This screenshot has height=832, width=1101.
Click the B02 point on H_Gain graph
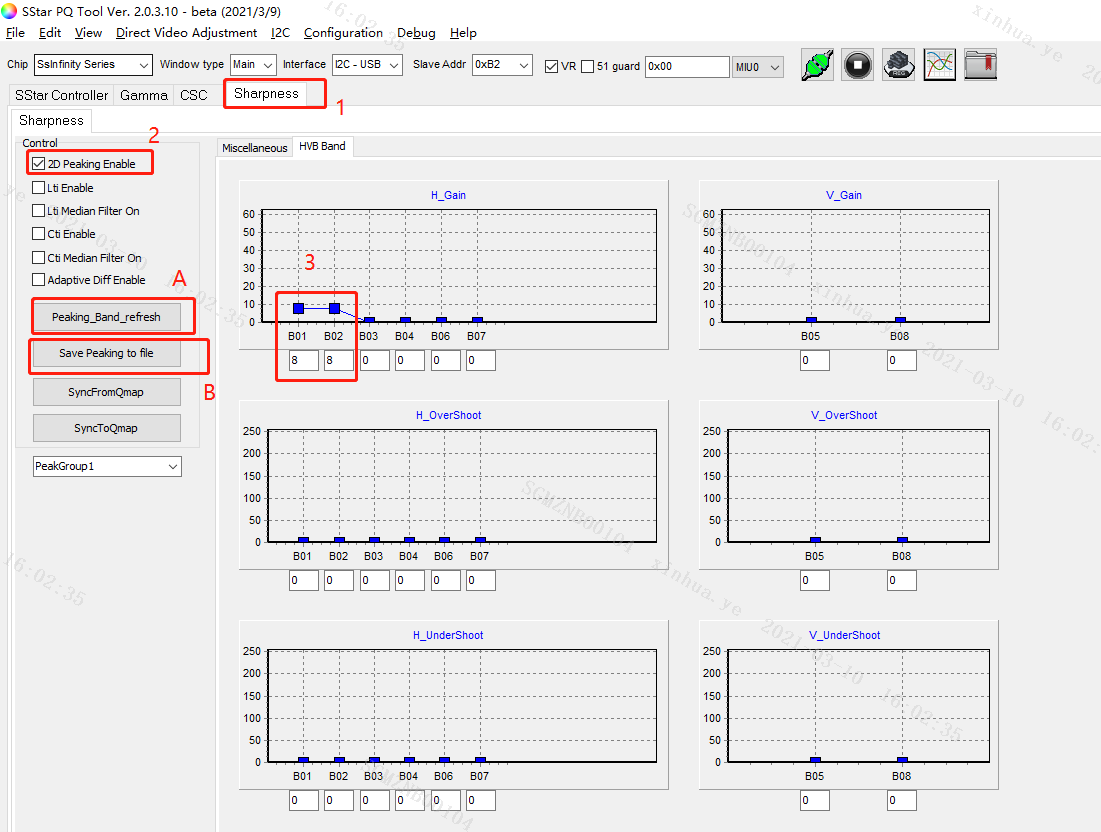[x=334, y=308]
